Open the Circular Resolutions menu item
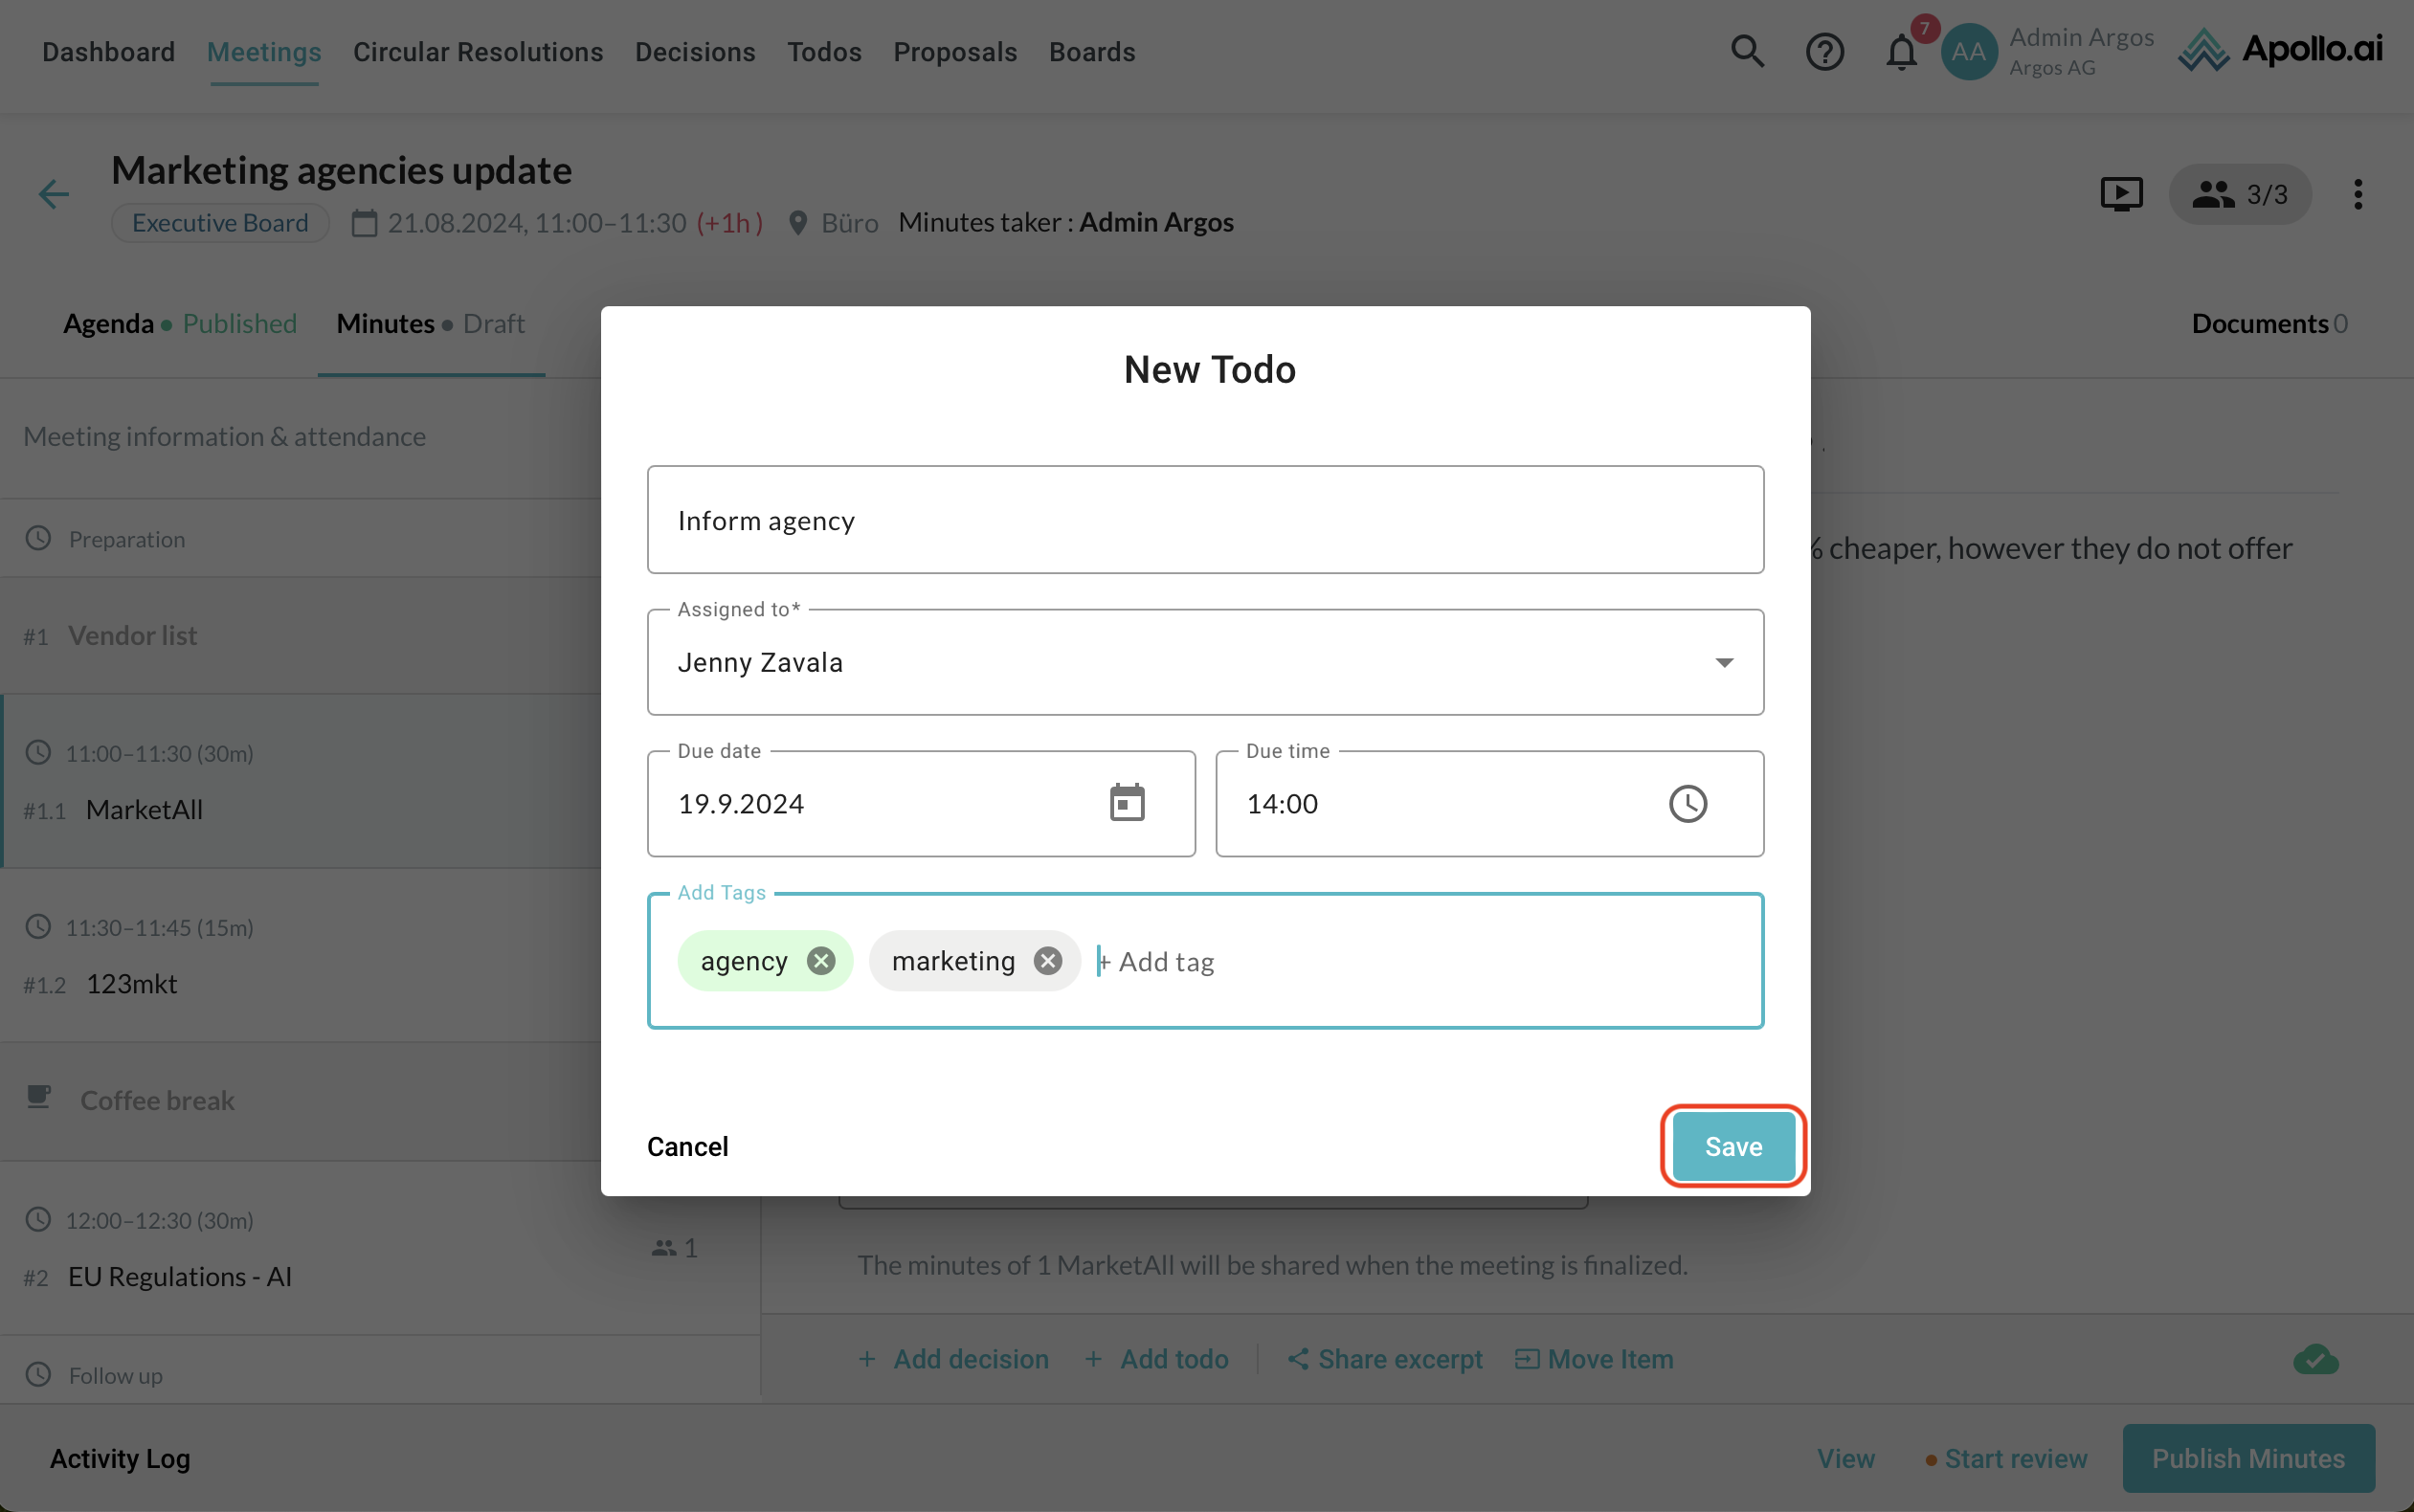Viewport: 2414px width, 1512px height. coord(477,52)
